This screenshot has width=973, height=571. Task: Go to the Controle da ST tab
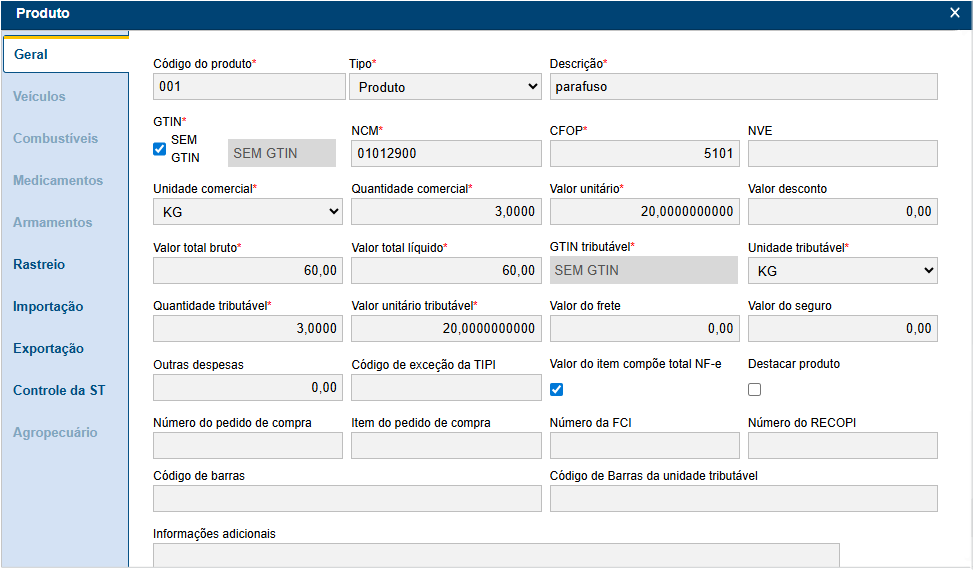click(59, 391)
